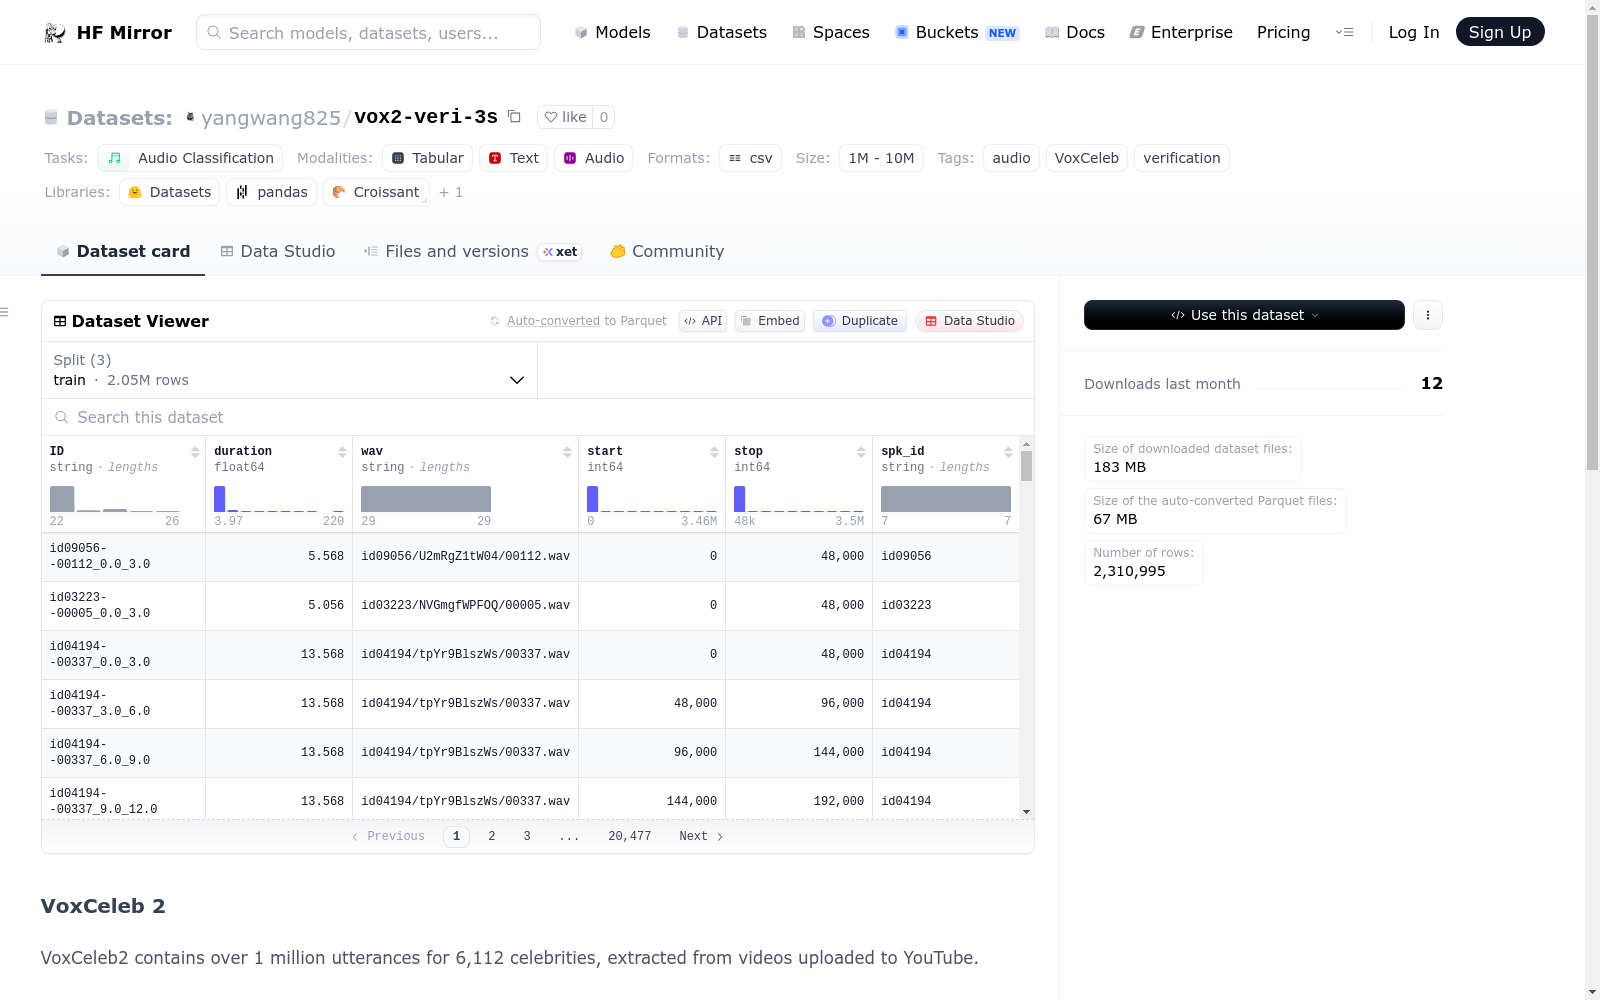Jump to last page 20,477
Image resolution: width=1600 pixels, height=1000 pixels.
point(630,836)
